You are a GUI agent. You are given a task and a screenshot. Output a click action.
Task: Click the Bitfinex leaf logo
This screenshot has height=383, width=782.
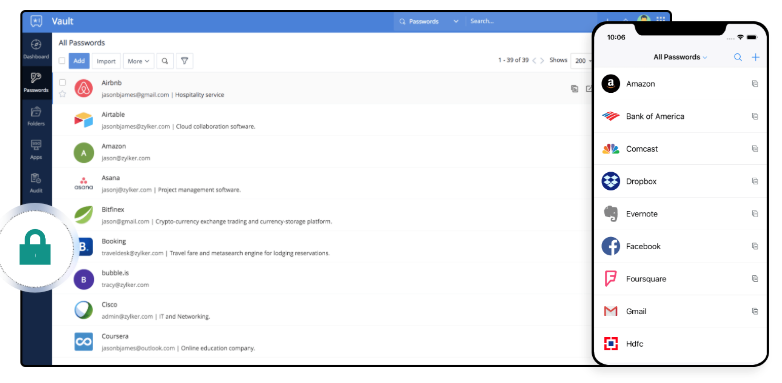click(x=84, y=215)
